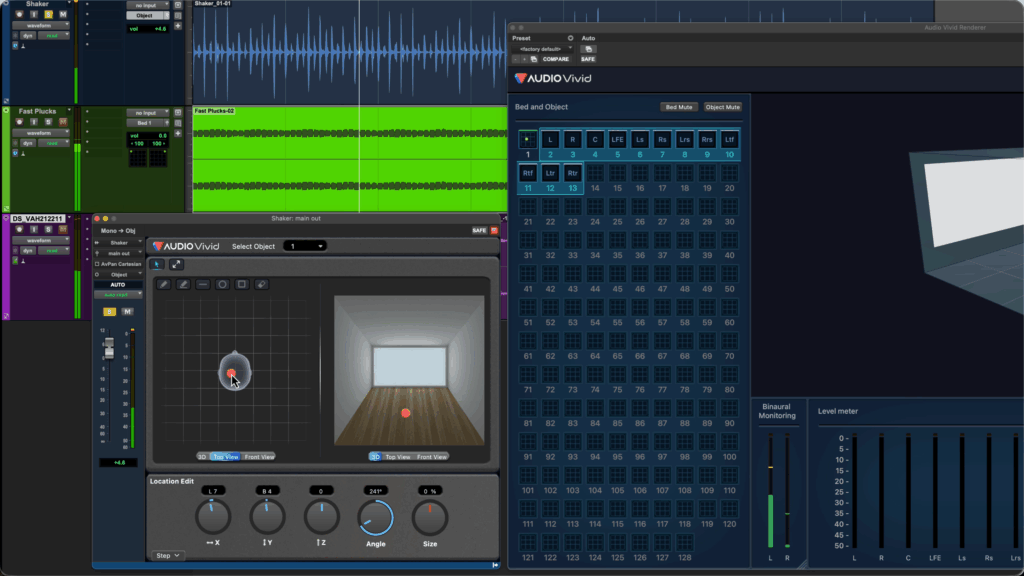The height and width of the screenshot is (576, 1024).
Task: Click the expand view arrows icon
Action: 176,264
